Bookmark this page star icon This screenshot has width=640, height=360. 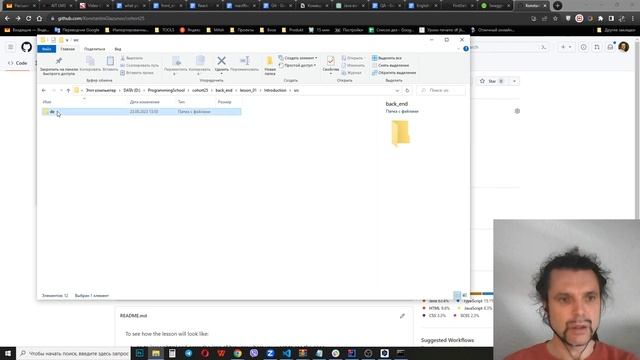(555, 18)
